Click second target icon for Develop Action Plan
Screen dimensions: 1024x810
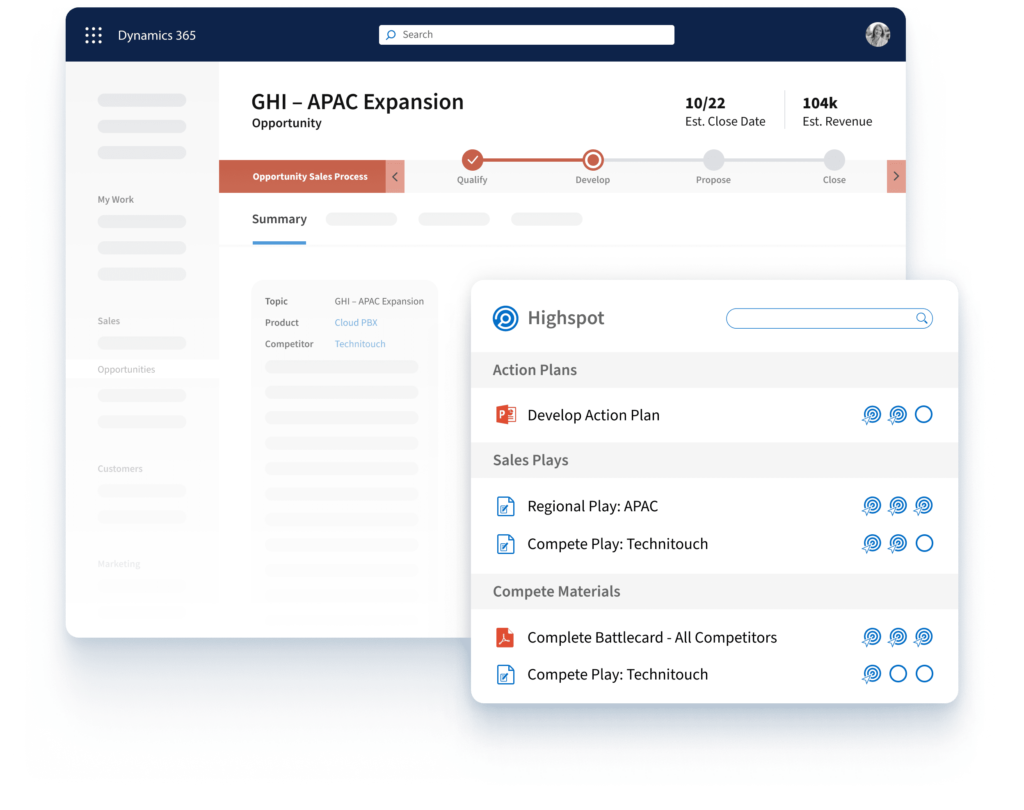(898, 415)
